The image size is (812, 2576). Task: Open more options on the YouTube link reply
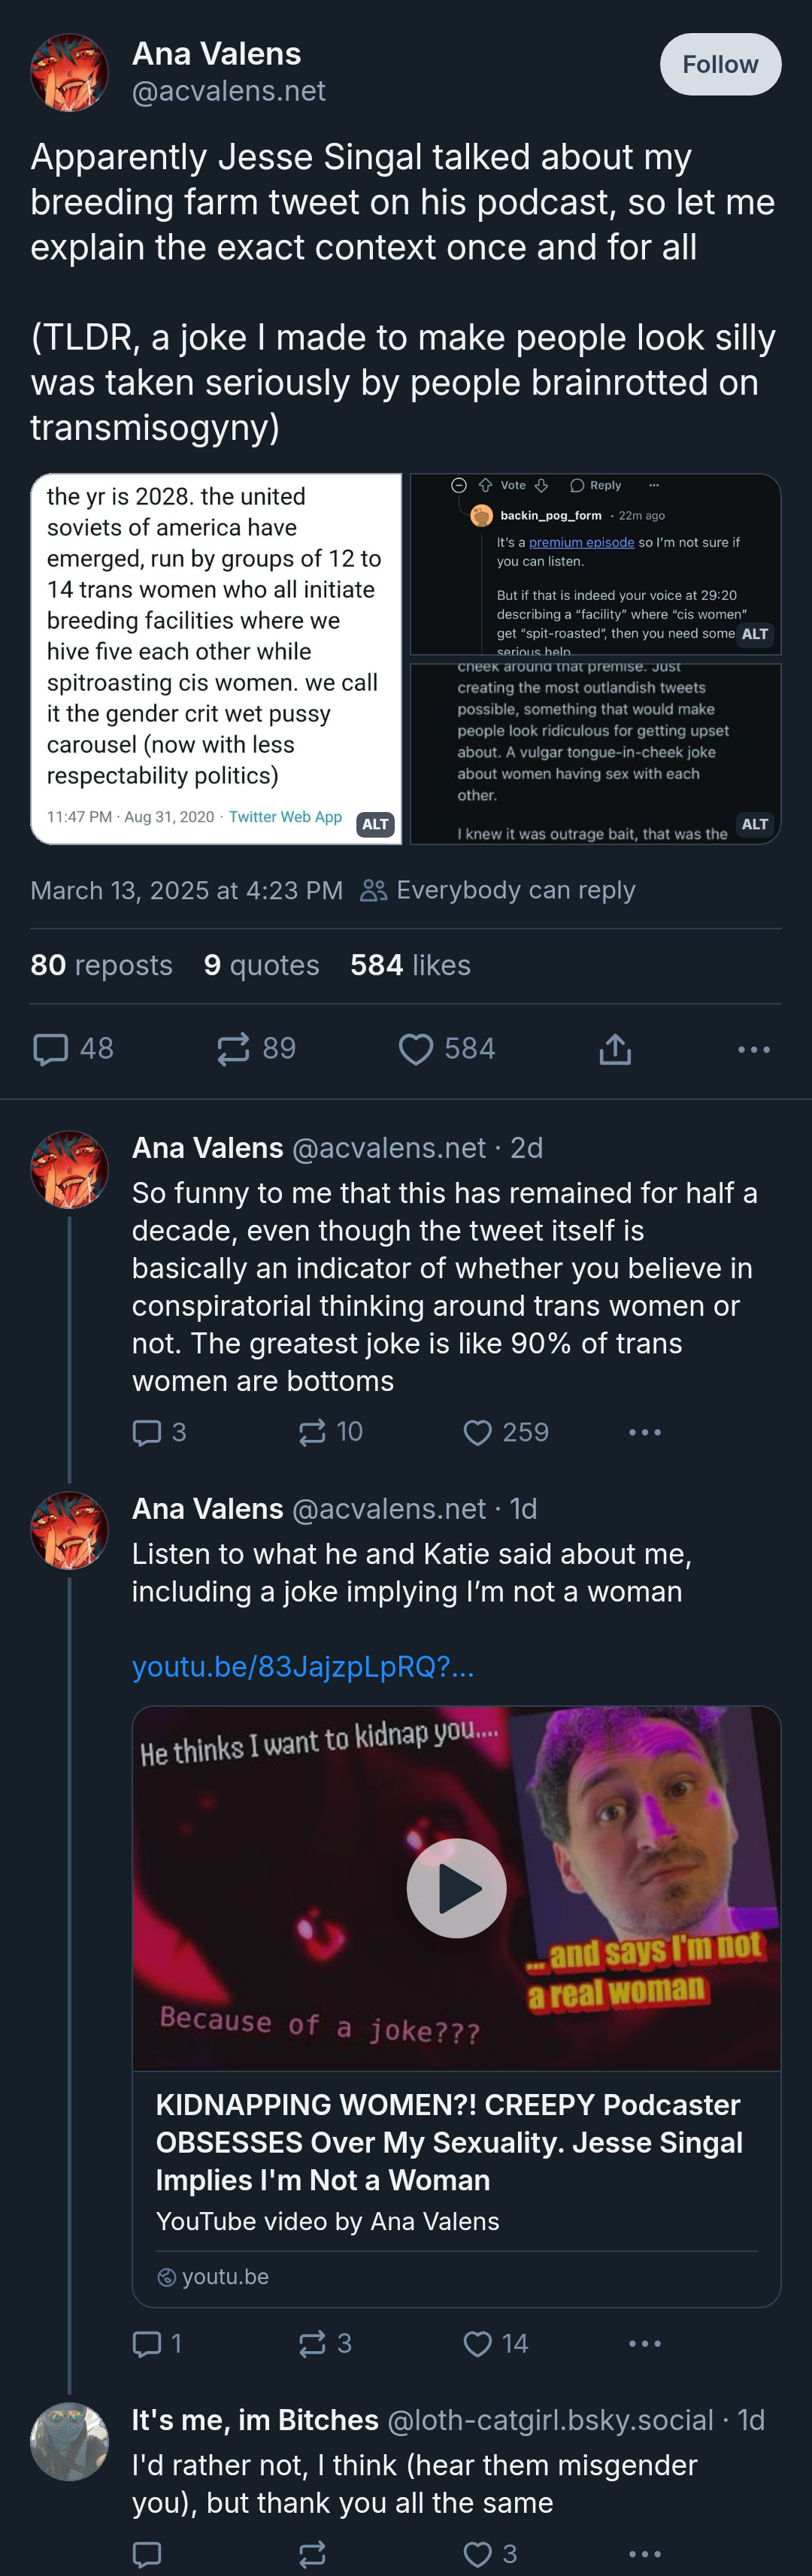[644, 2344]
